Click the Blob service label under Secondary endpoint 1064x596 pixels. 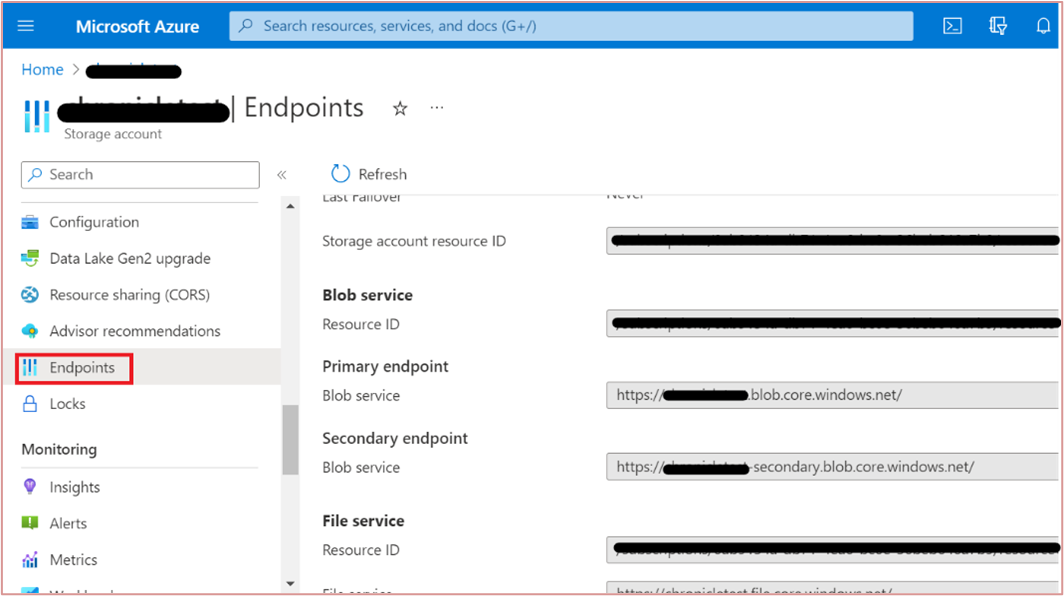coord(361,468)
